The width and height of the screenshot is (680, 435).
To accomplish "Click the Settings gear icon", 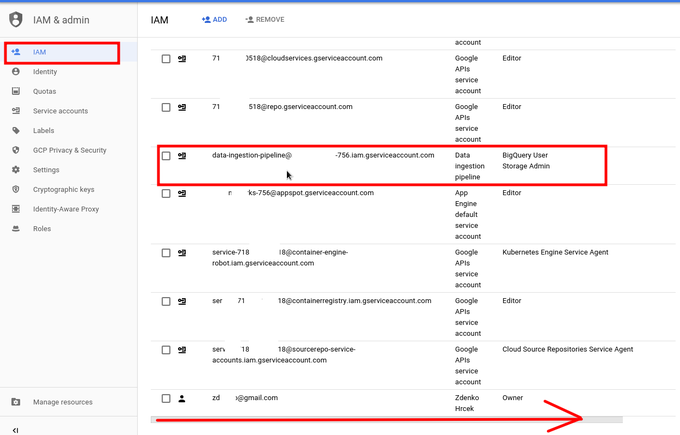I will click(x=16, y=170).
